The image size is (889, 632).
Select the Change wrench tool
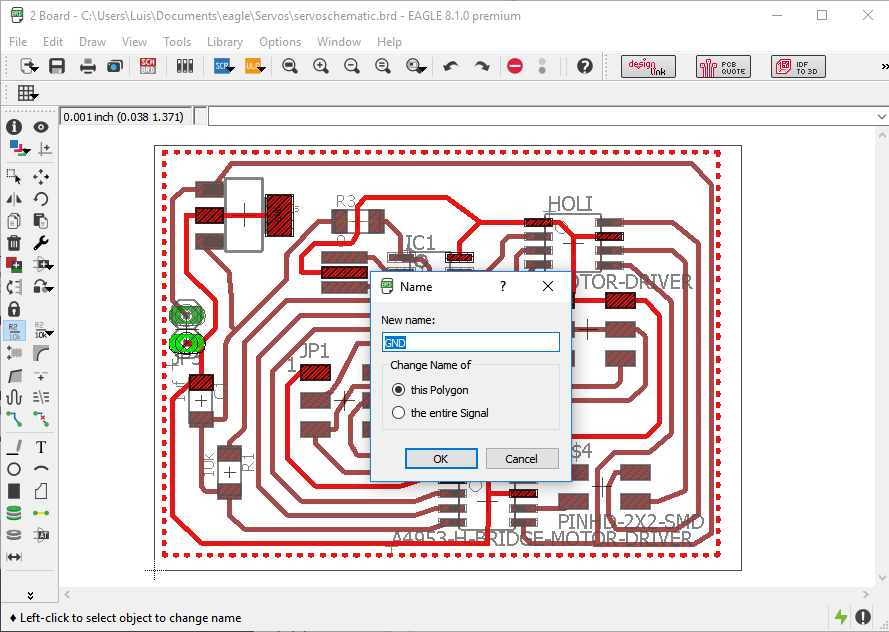coord(41,243)
